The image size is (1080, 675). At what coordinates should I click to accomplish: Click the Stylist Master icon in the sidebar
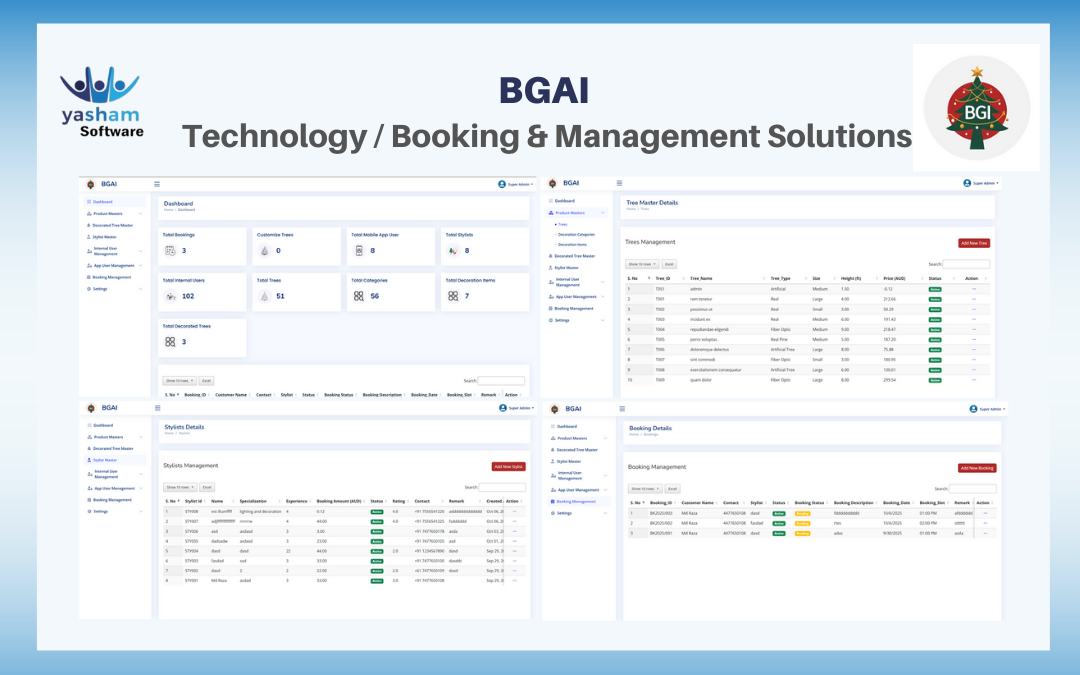pos(89,237)
